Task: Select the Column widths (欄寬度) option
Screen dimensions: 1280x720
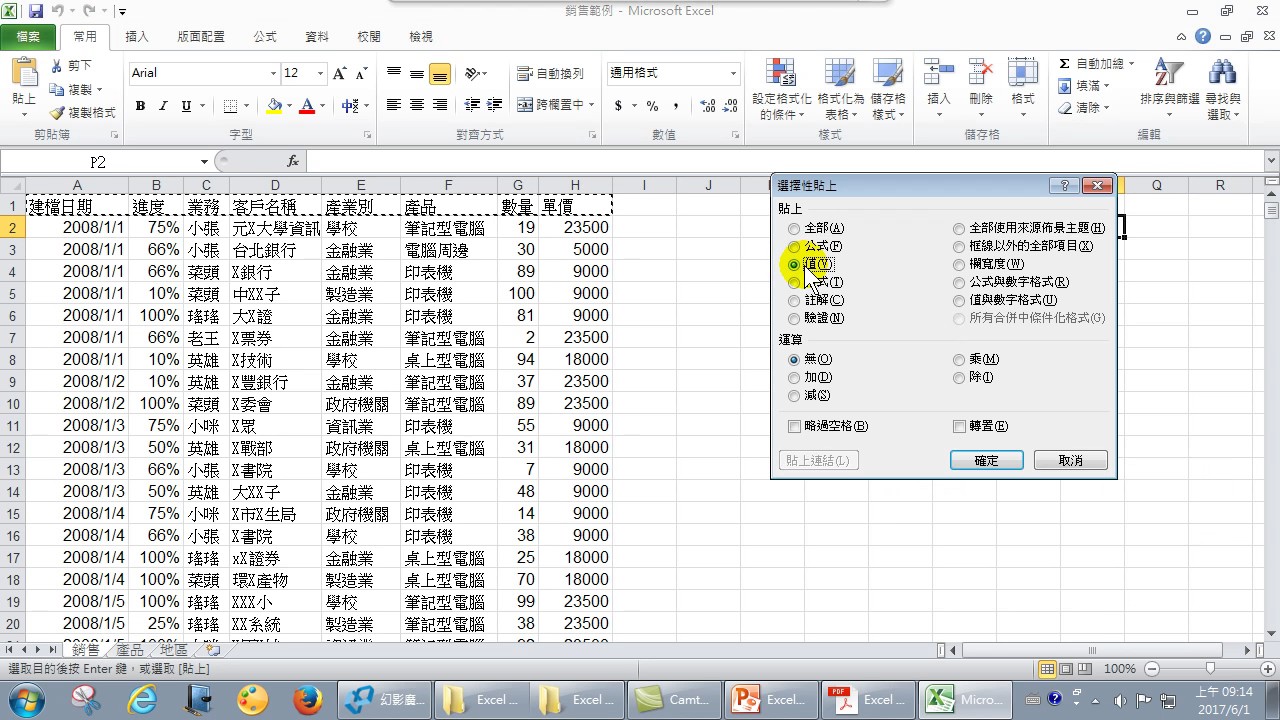Action: pos(959,265)
